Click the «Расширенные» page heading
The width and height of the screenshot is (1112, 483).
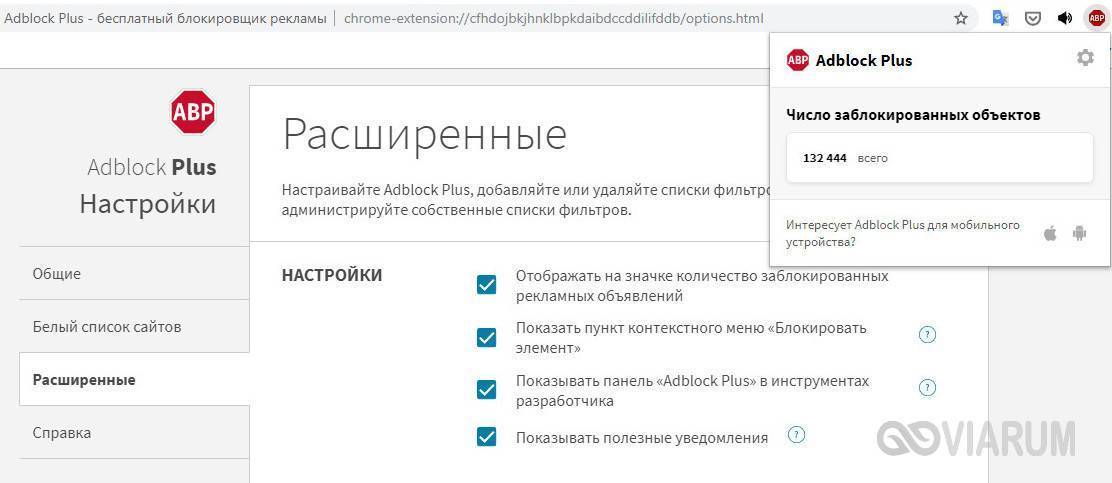pos(424,135)
